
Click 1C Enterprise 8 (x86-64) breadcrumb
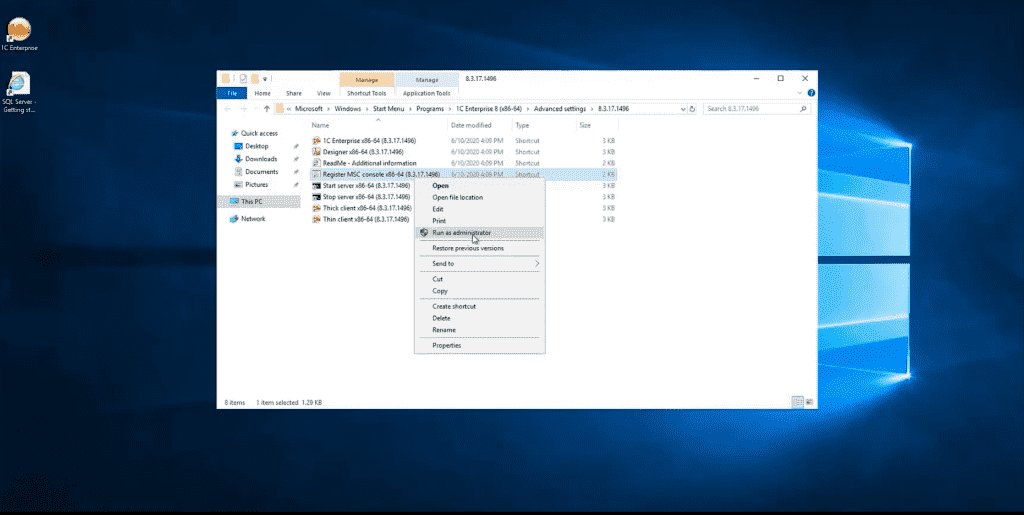(488, 109)
